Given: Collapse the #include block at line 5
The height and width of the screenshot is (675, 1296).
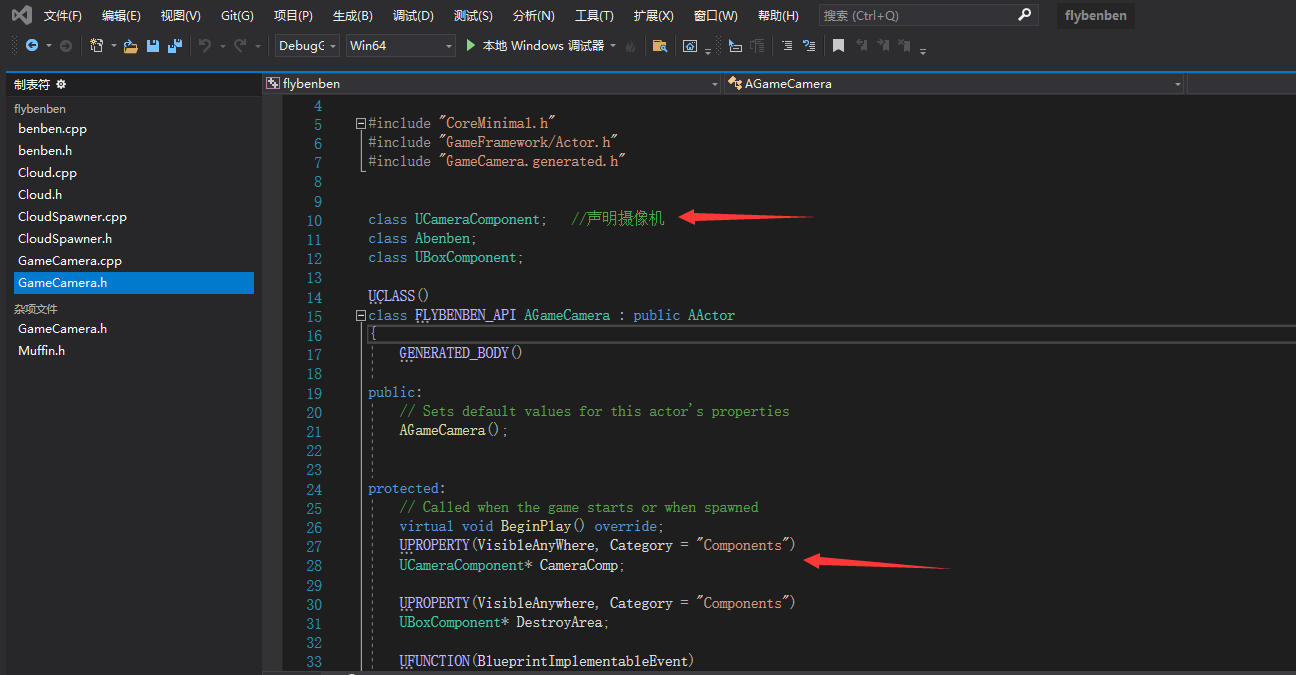Looking at the screenshot, I should (x=360, y=124).
